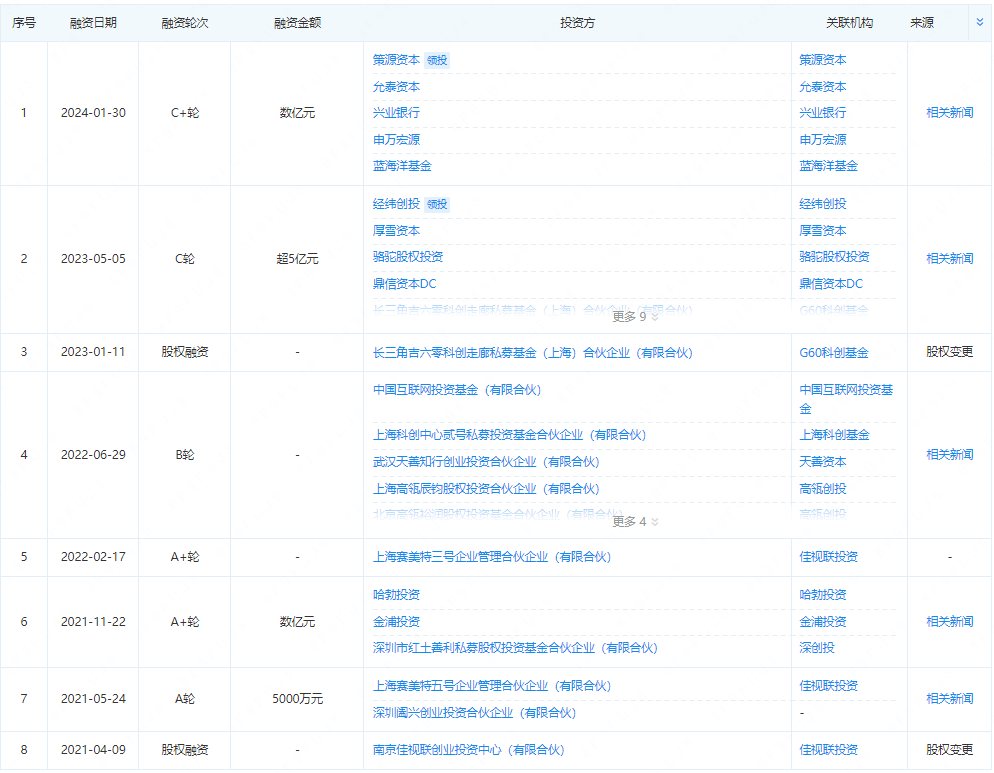Open 哈勃投资 in the 关联机构 column
Image resolution: width=994 pixels, height=773 pixels.
tap(823, 595)
